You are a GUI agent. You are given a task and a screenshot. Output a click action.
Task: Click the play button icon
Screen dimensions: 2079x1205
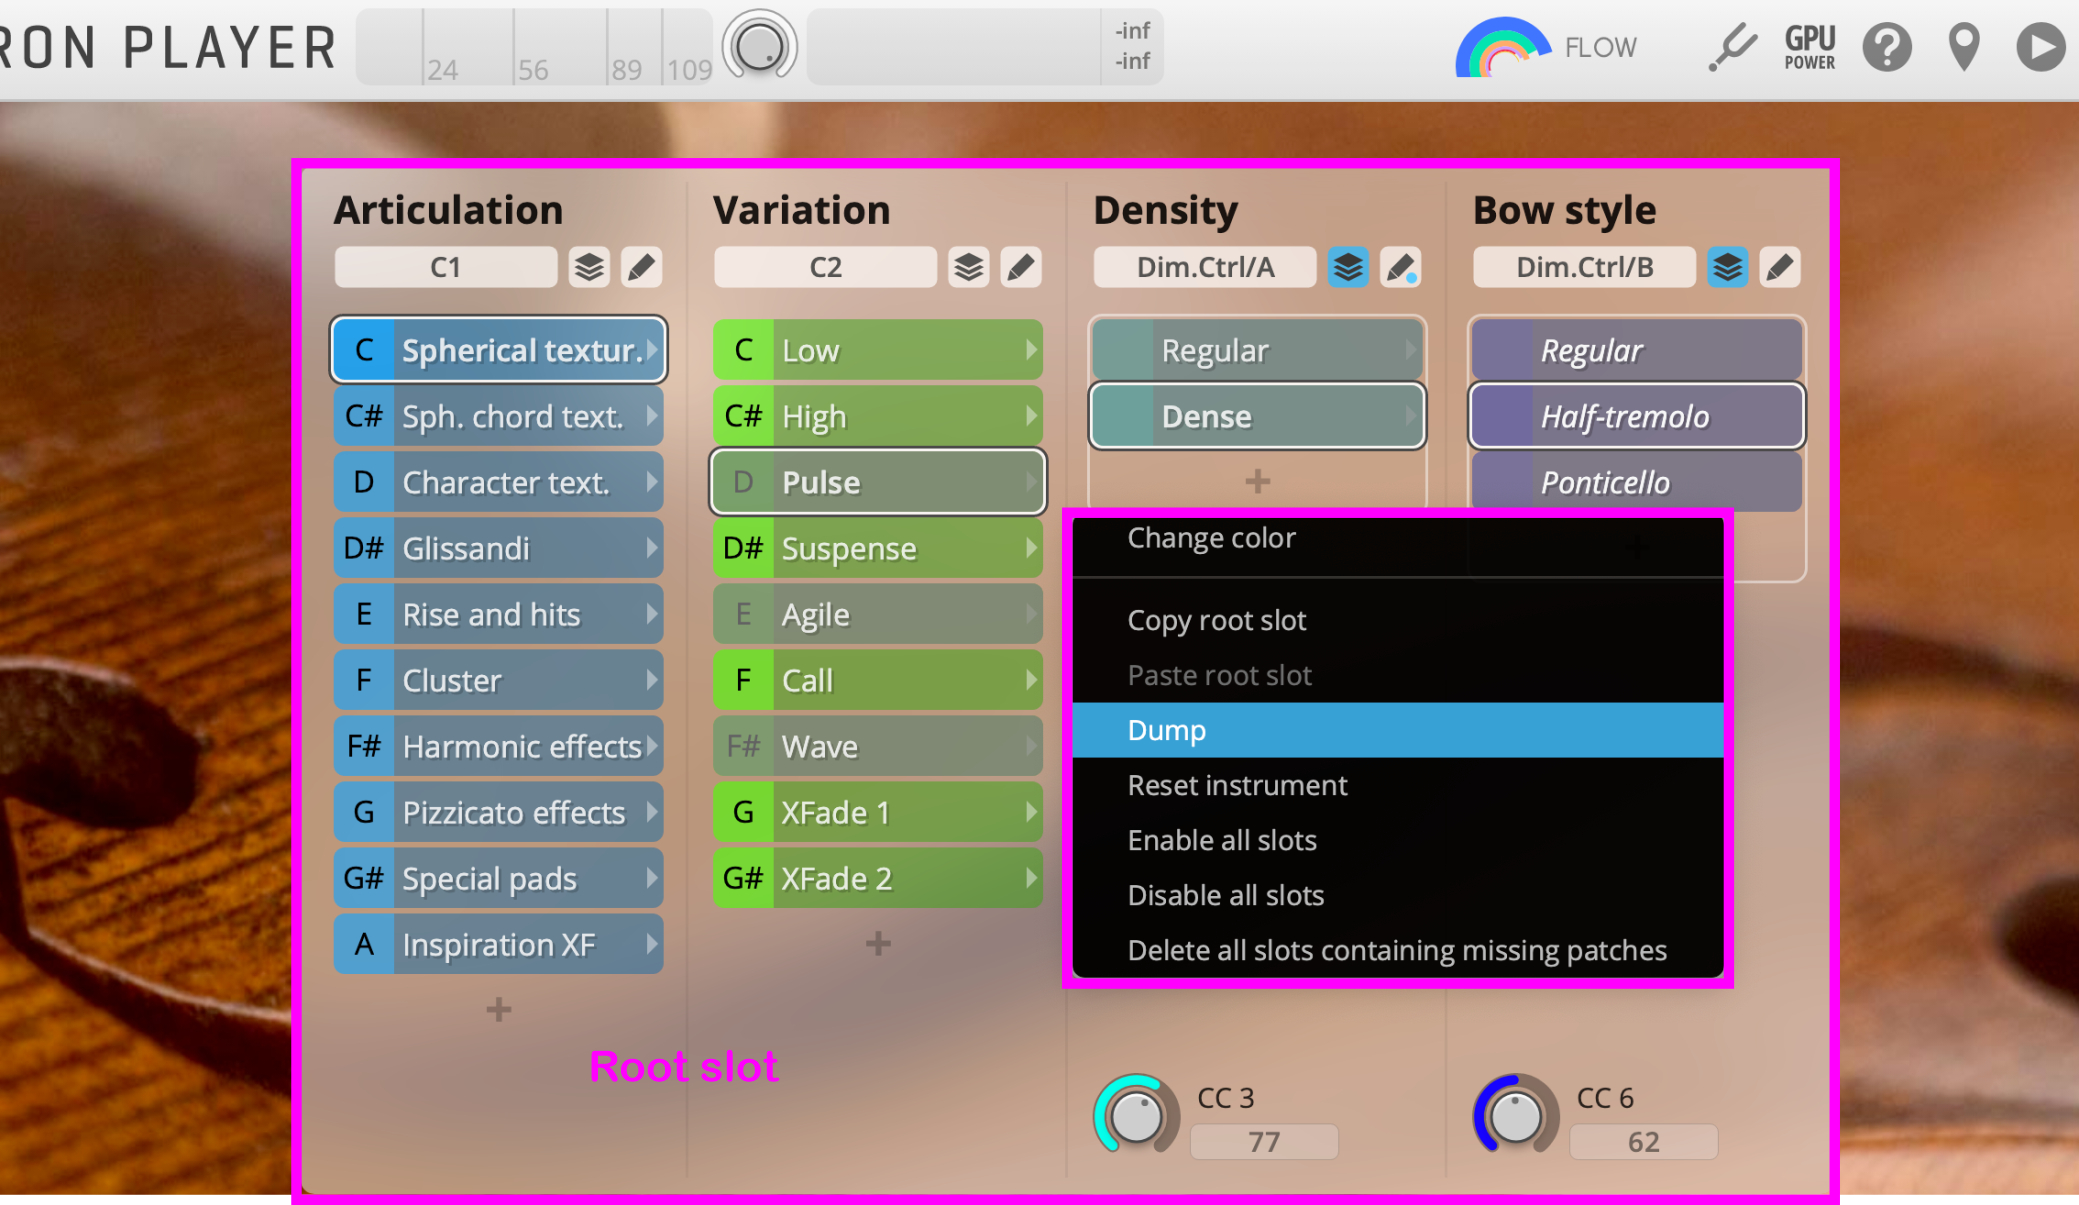tap(2041, 47)
